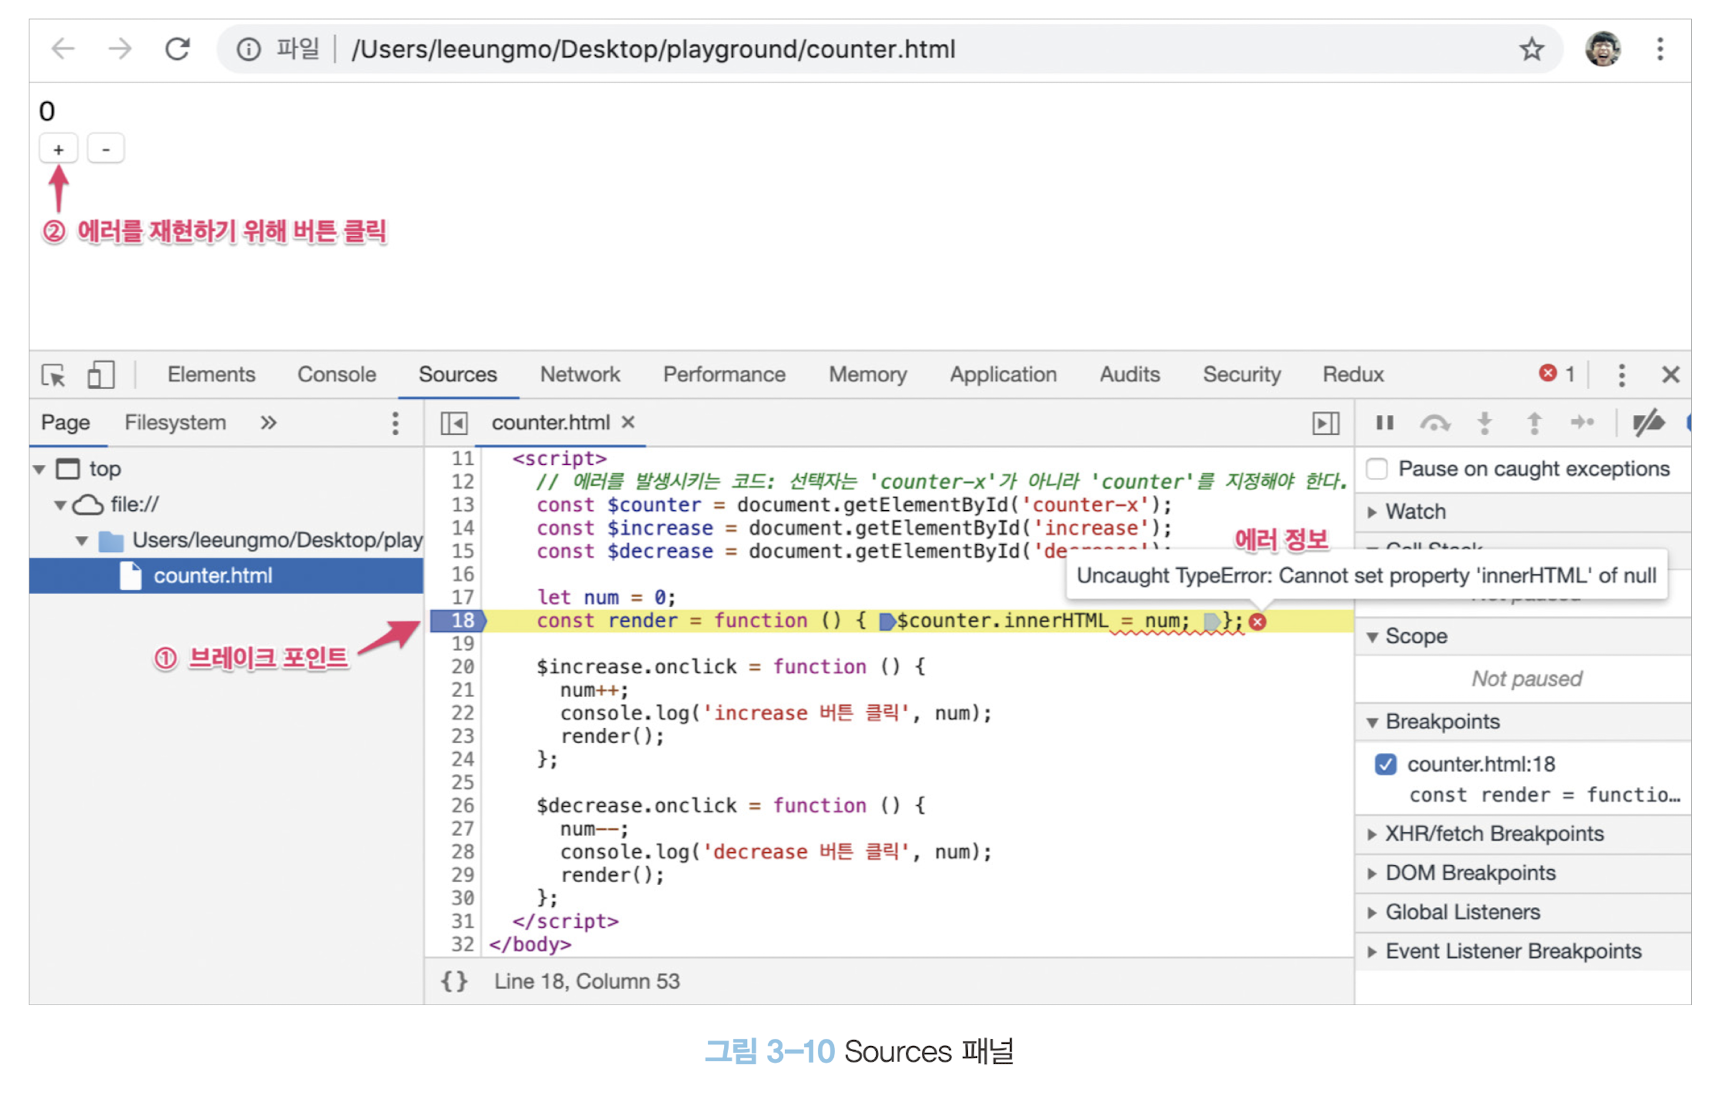Viewport: 1722px width, 1096px height.
Task: Collapse the Users/leeungmo/Desktop/play folder
Action: (x=82, y=541)
